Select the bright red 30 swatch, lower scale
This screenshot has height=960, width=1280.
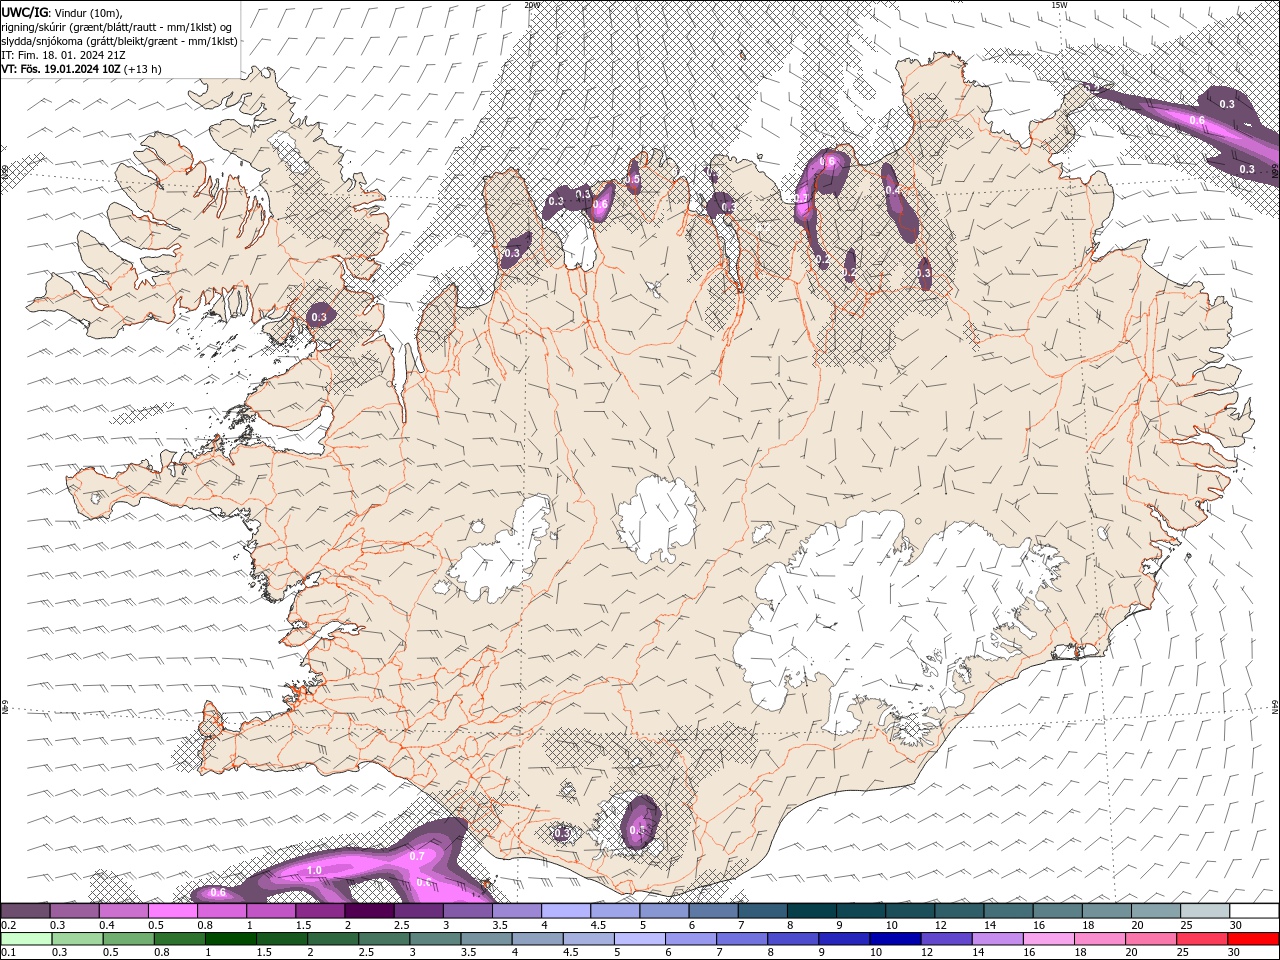(x=1252, y=939)
